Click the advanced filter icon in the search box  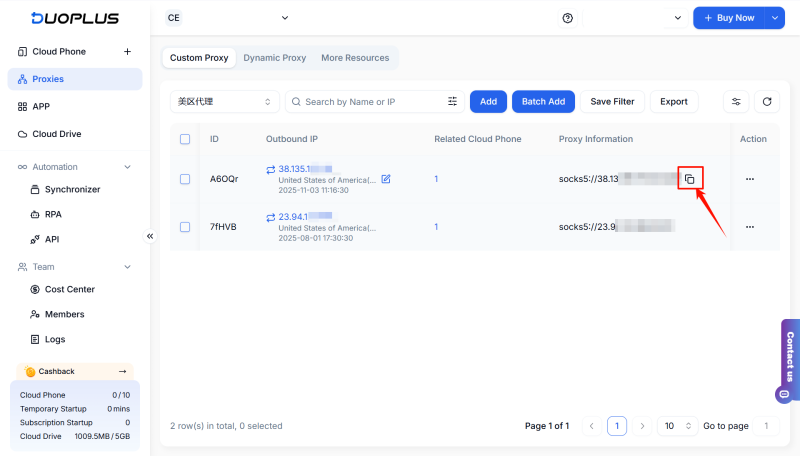tap(452, 101)
